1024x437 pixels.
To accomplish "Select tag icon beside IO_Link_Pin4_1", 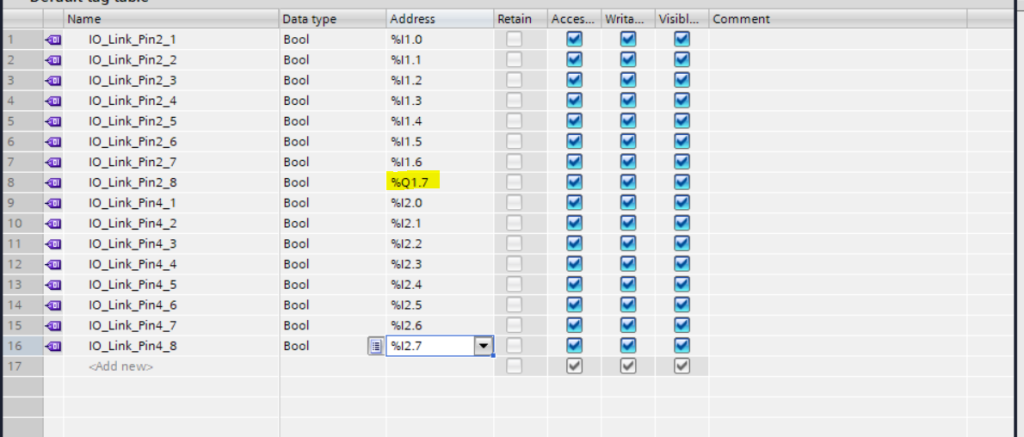I will click(x=53, y=203).
